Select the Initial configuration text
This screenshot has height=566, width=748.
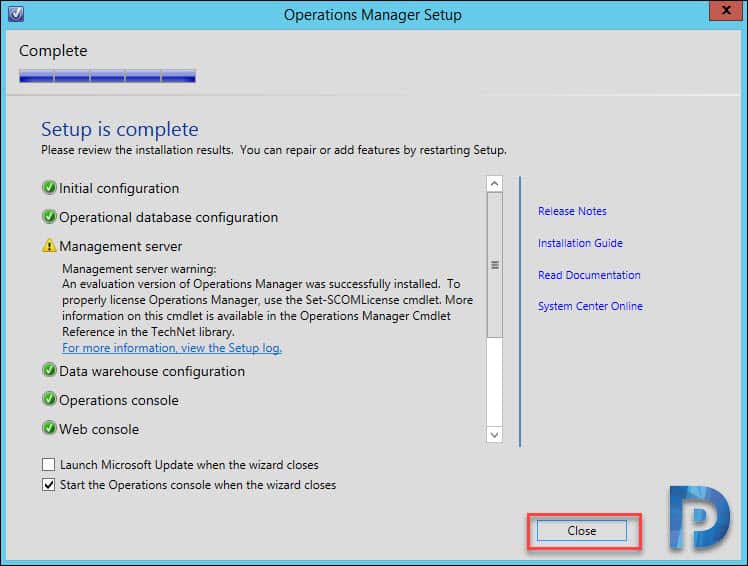click(119, 189)
